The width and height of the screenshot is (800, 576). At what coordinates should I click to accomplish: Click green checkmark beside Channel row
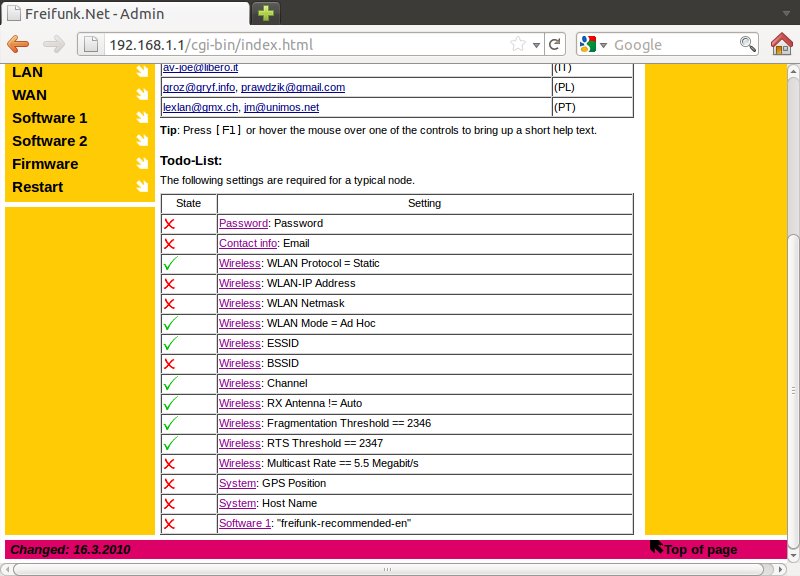170,383
